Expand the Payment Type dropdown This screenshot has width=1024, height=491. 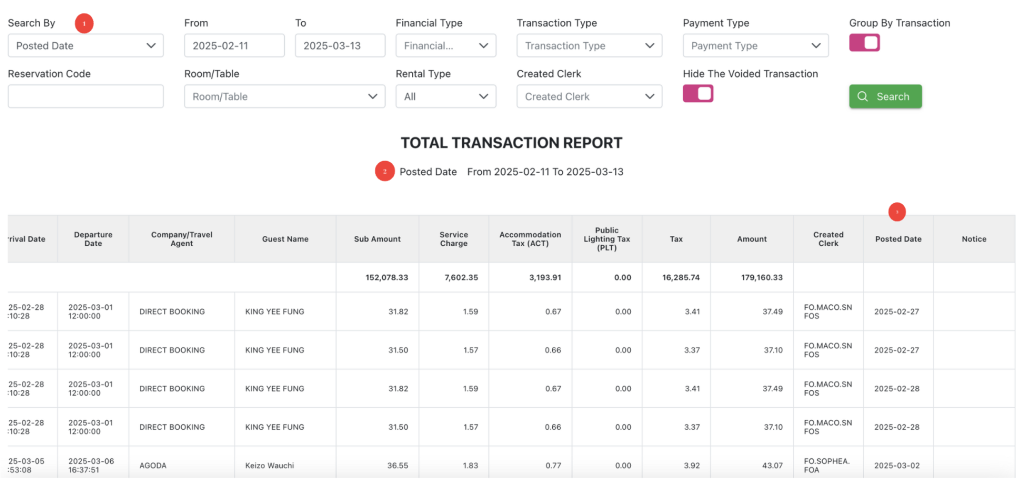click(x=755, y=45)
